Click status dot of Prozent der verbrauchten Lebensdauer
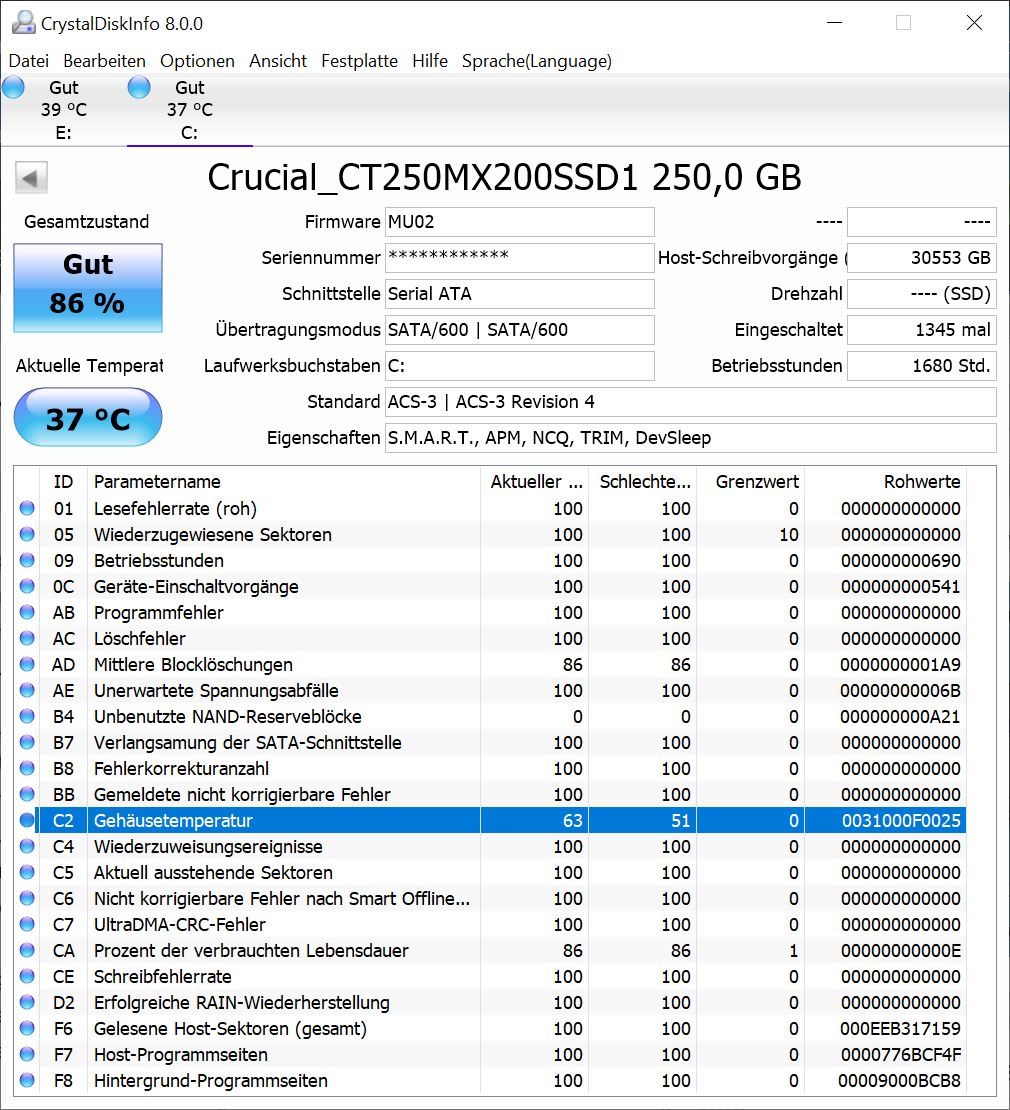 (x=27, y=950)
